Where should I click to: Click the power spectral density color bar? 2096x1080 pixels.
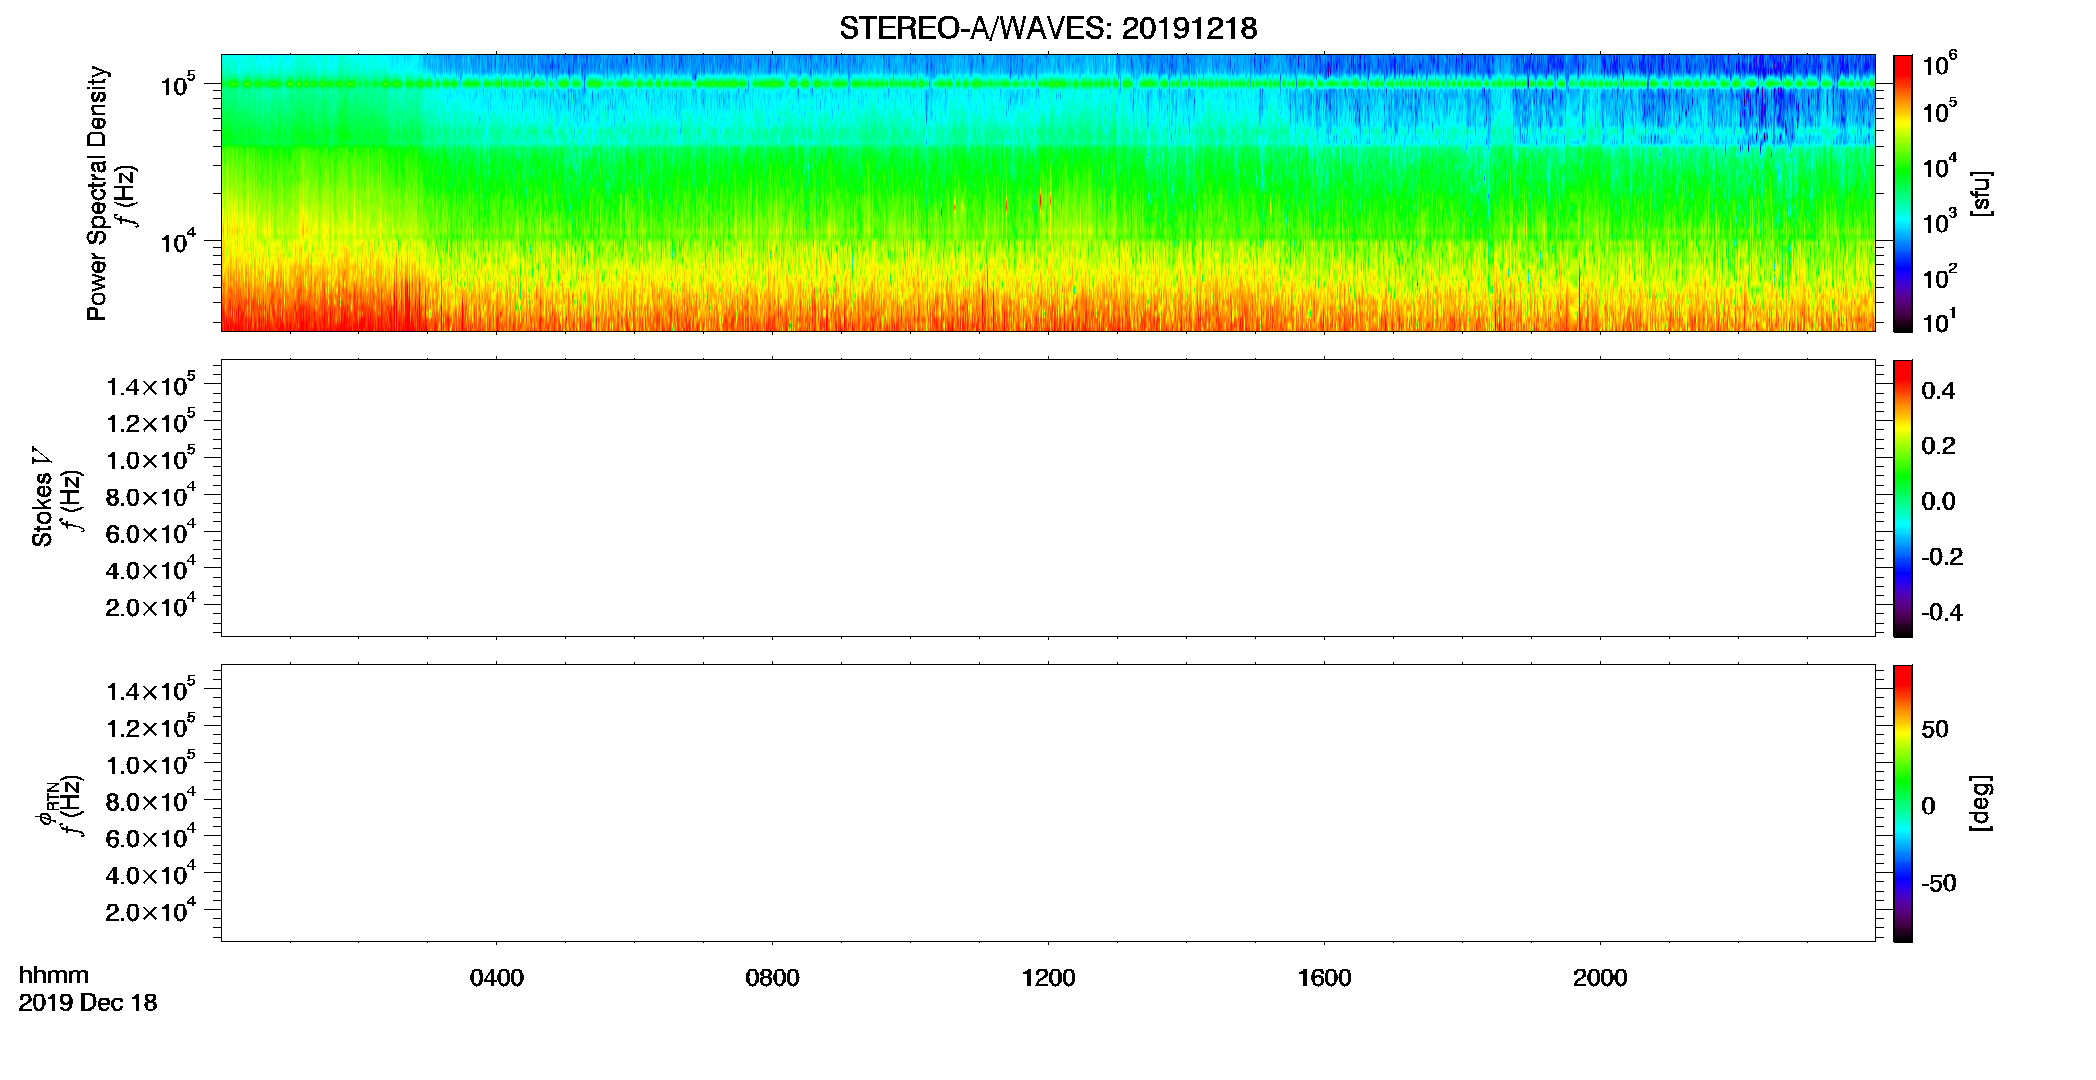1903,193
